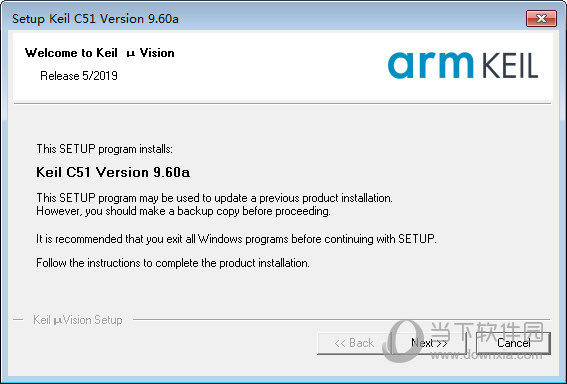Image resolution: width=567 pixels, height=384 pixels.
Task: Click the bold Keil C51 Version 9.60a label
Action: point(113,172)
